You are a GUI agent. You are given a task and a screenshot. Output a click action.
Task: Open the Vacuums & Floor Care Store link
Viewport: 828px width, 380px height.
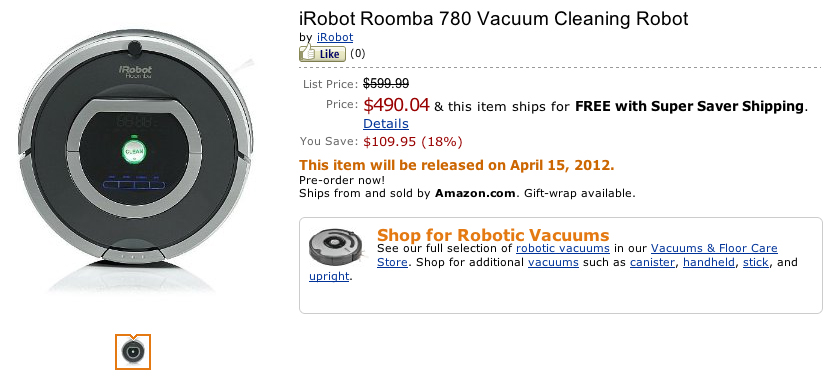tap(577, 255)
